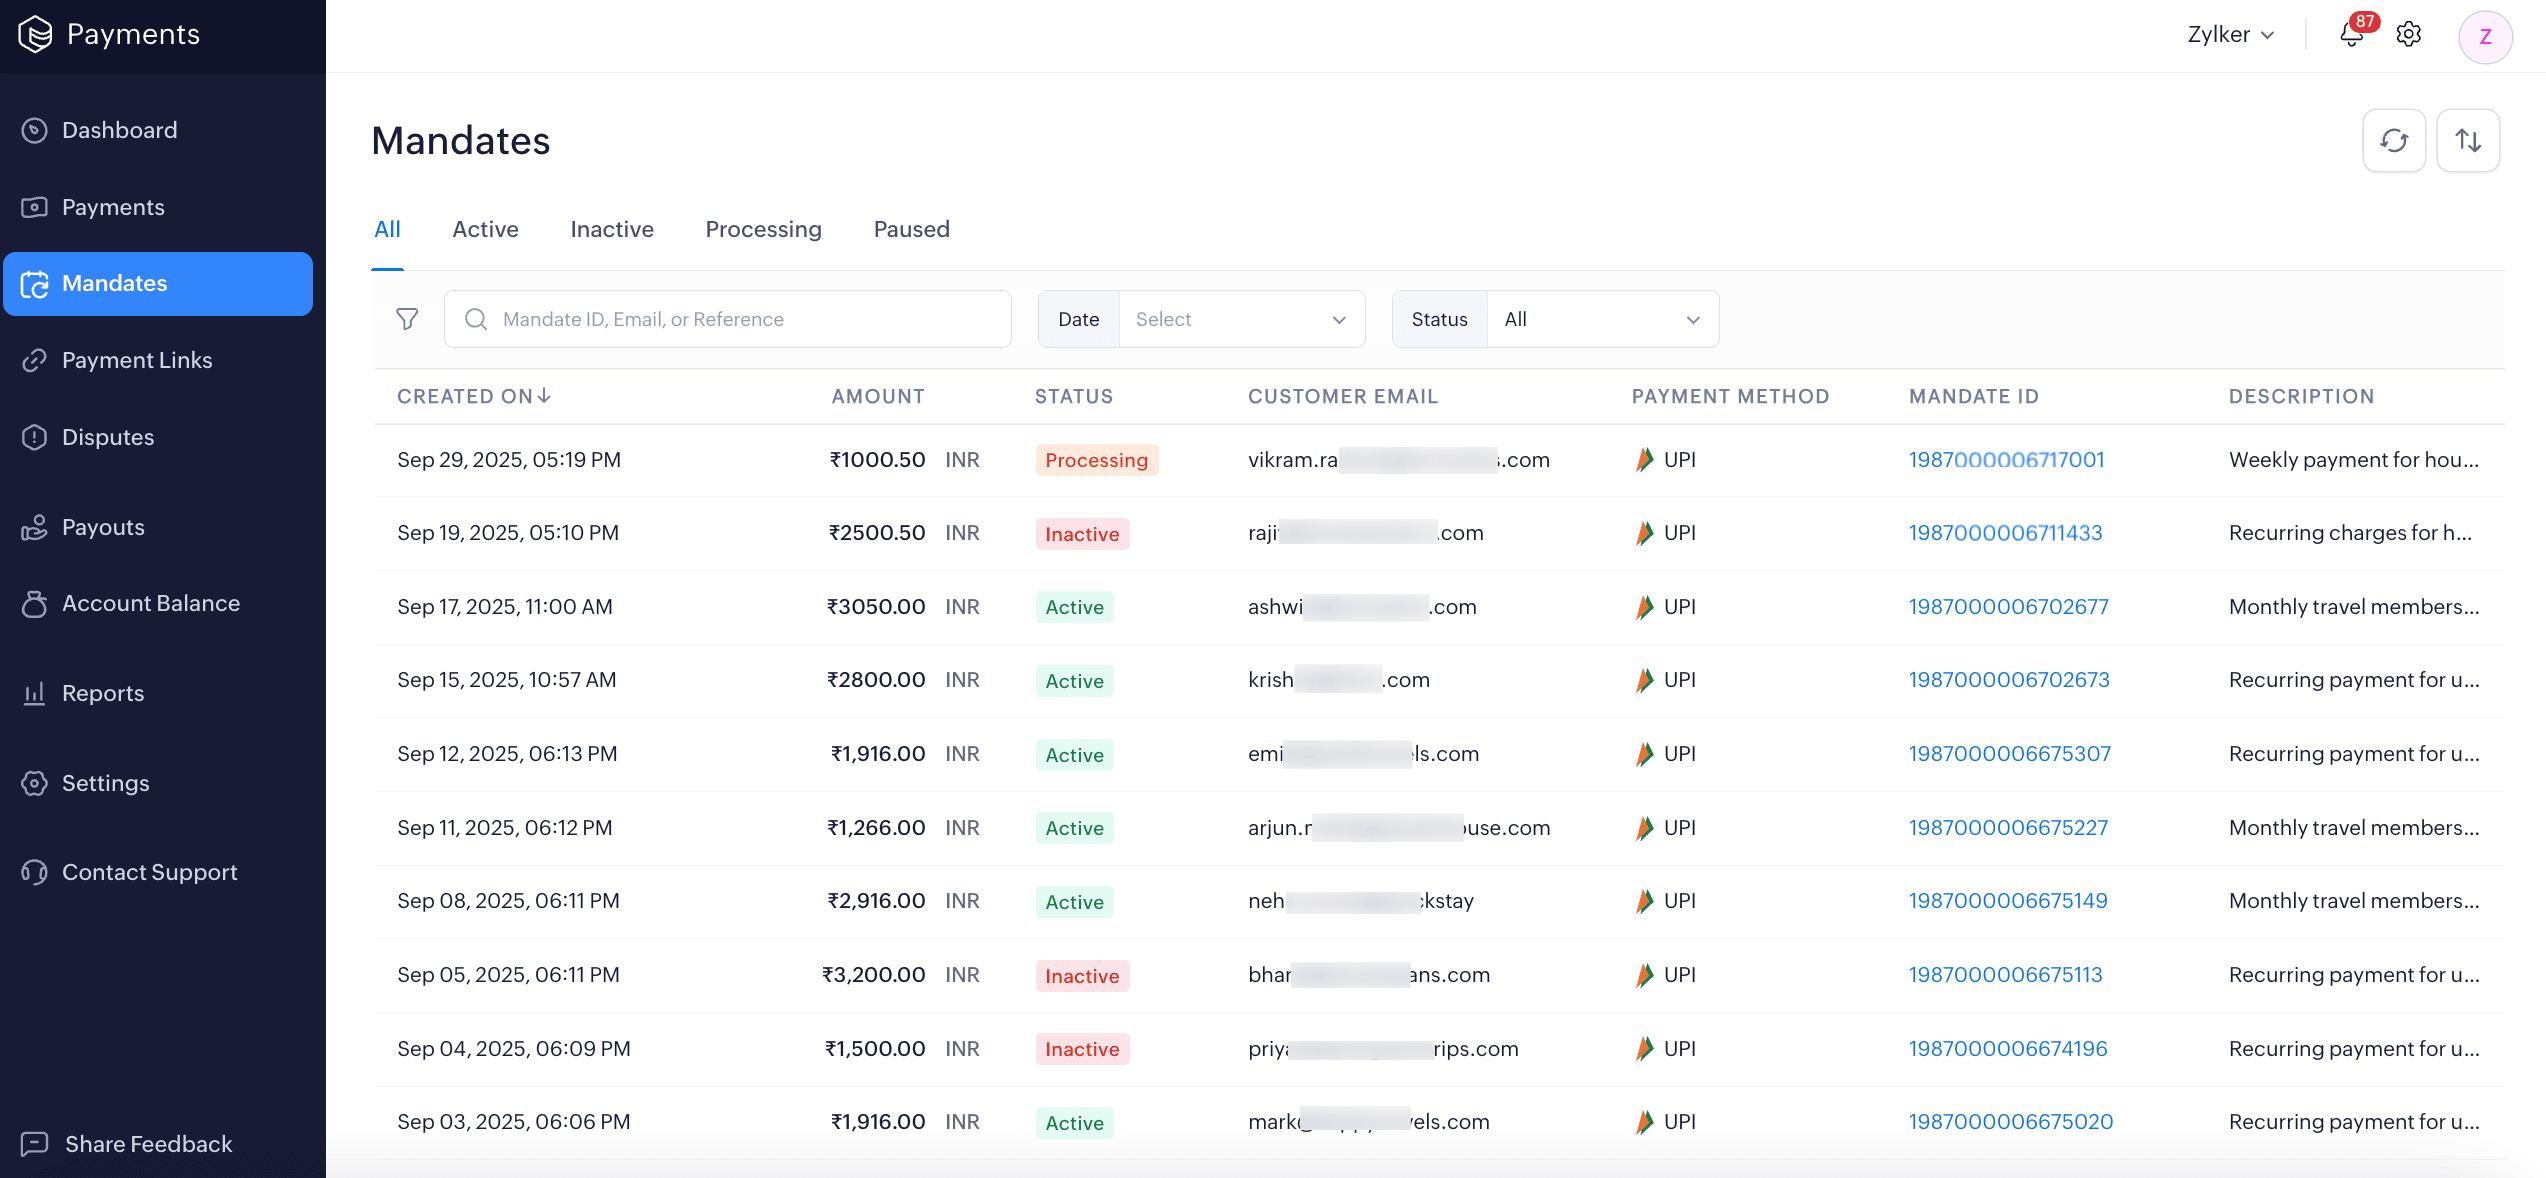This screenshot has height=1178, width=2546.
Task: Switch to the Processing tab
Action: (x=763, y=229)
